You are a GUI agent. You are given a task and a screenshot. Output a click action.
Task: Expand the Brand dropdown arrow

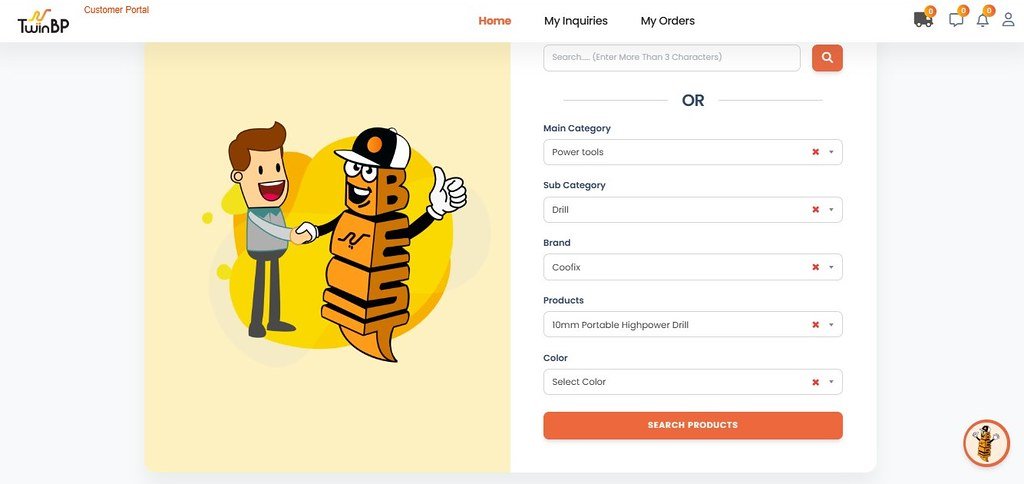pos(831,267)
